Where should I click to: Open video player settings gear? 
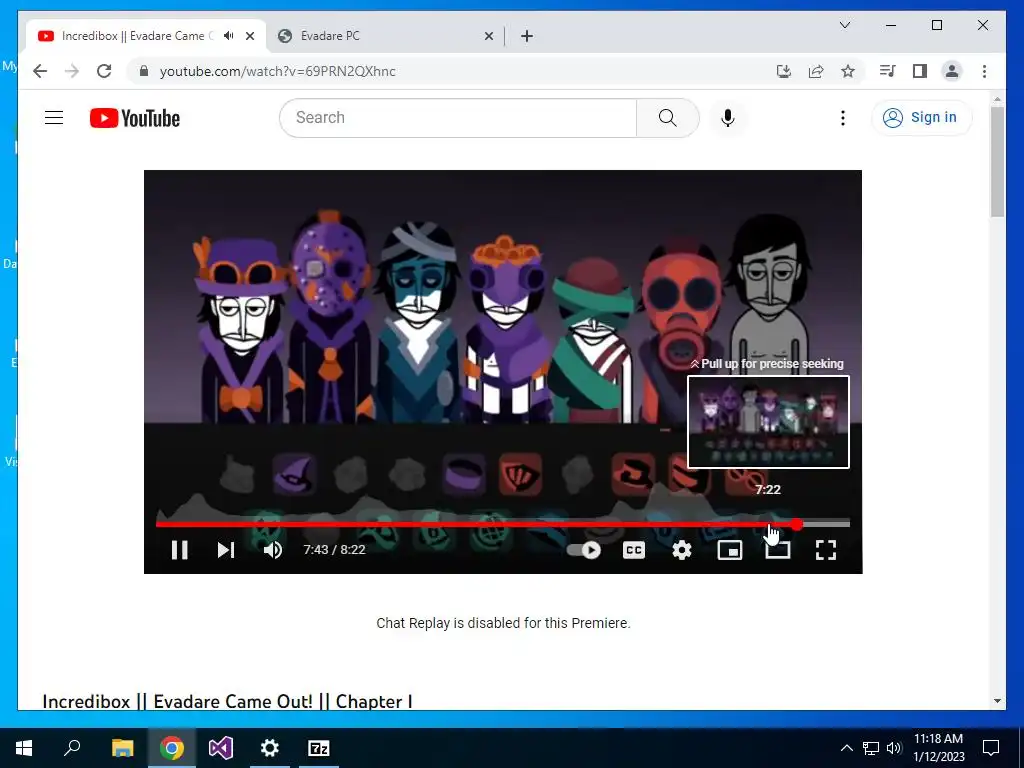click(682, 550)
